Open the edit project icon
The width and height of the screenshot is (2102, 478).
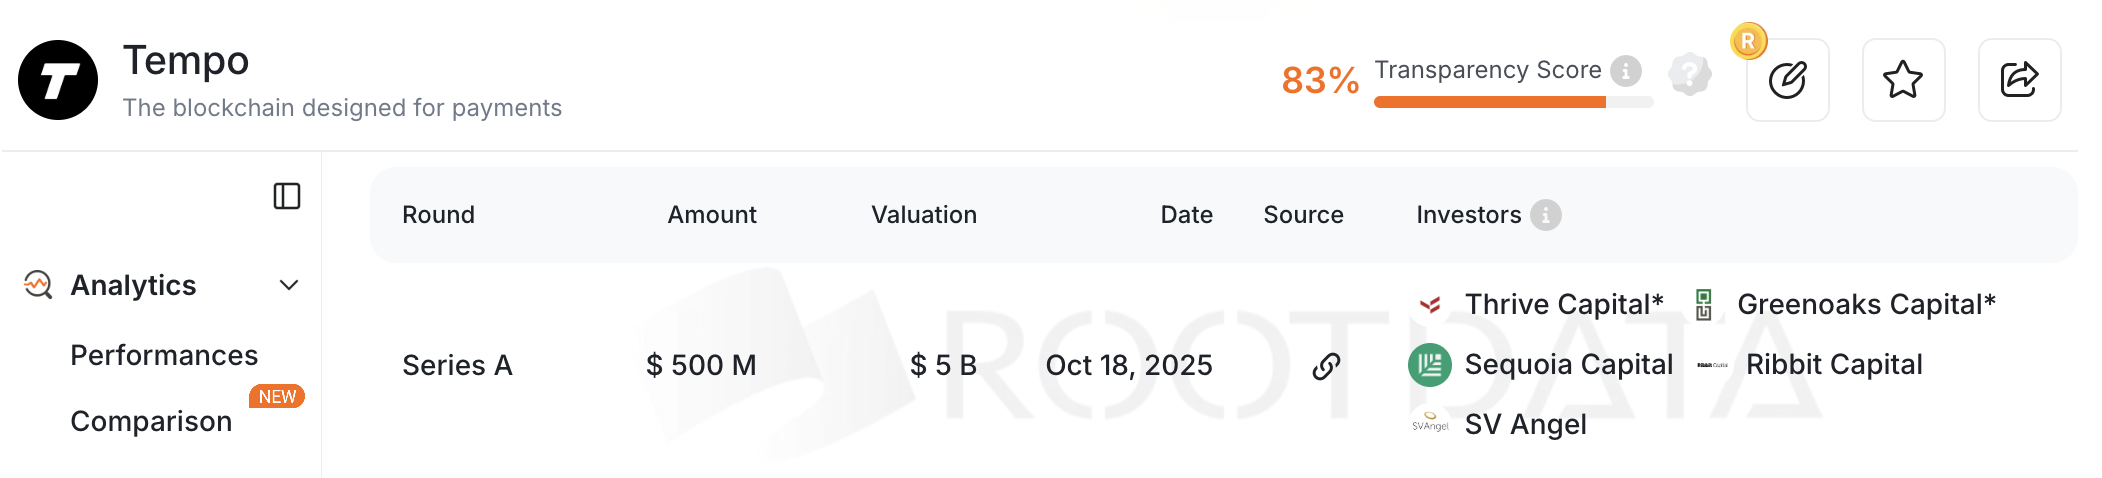point(1787,80)
